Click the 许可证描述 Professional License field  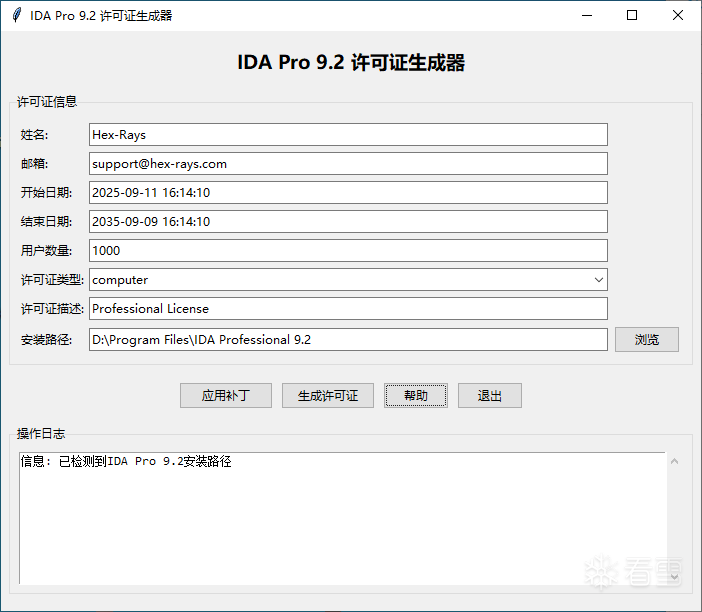[x=348, y=308]
